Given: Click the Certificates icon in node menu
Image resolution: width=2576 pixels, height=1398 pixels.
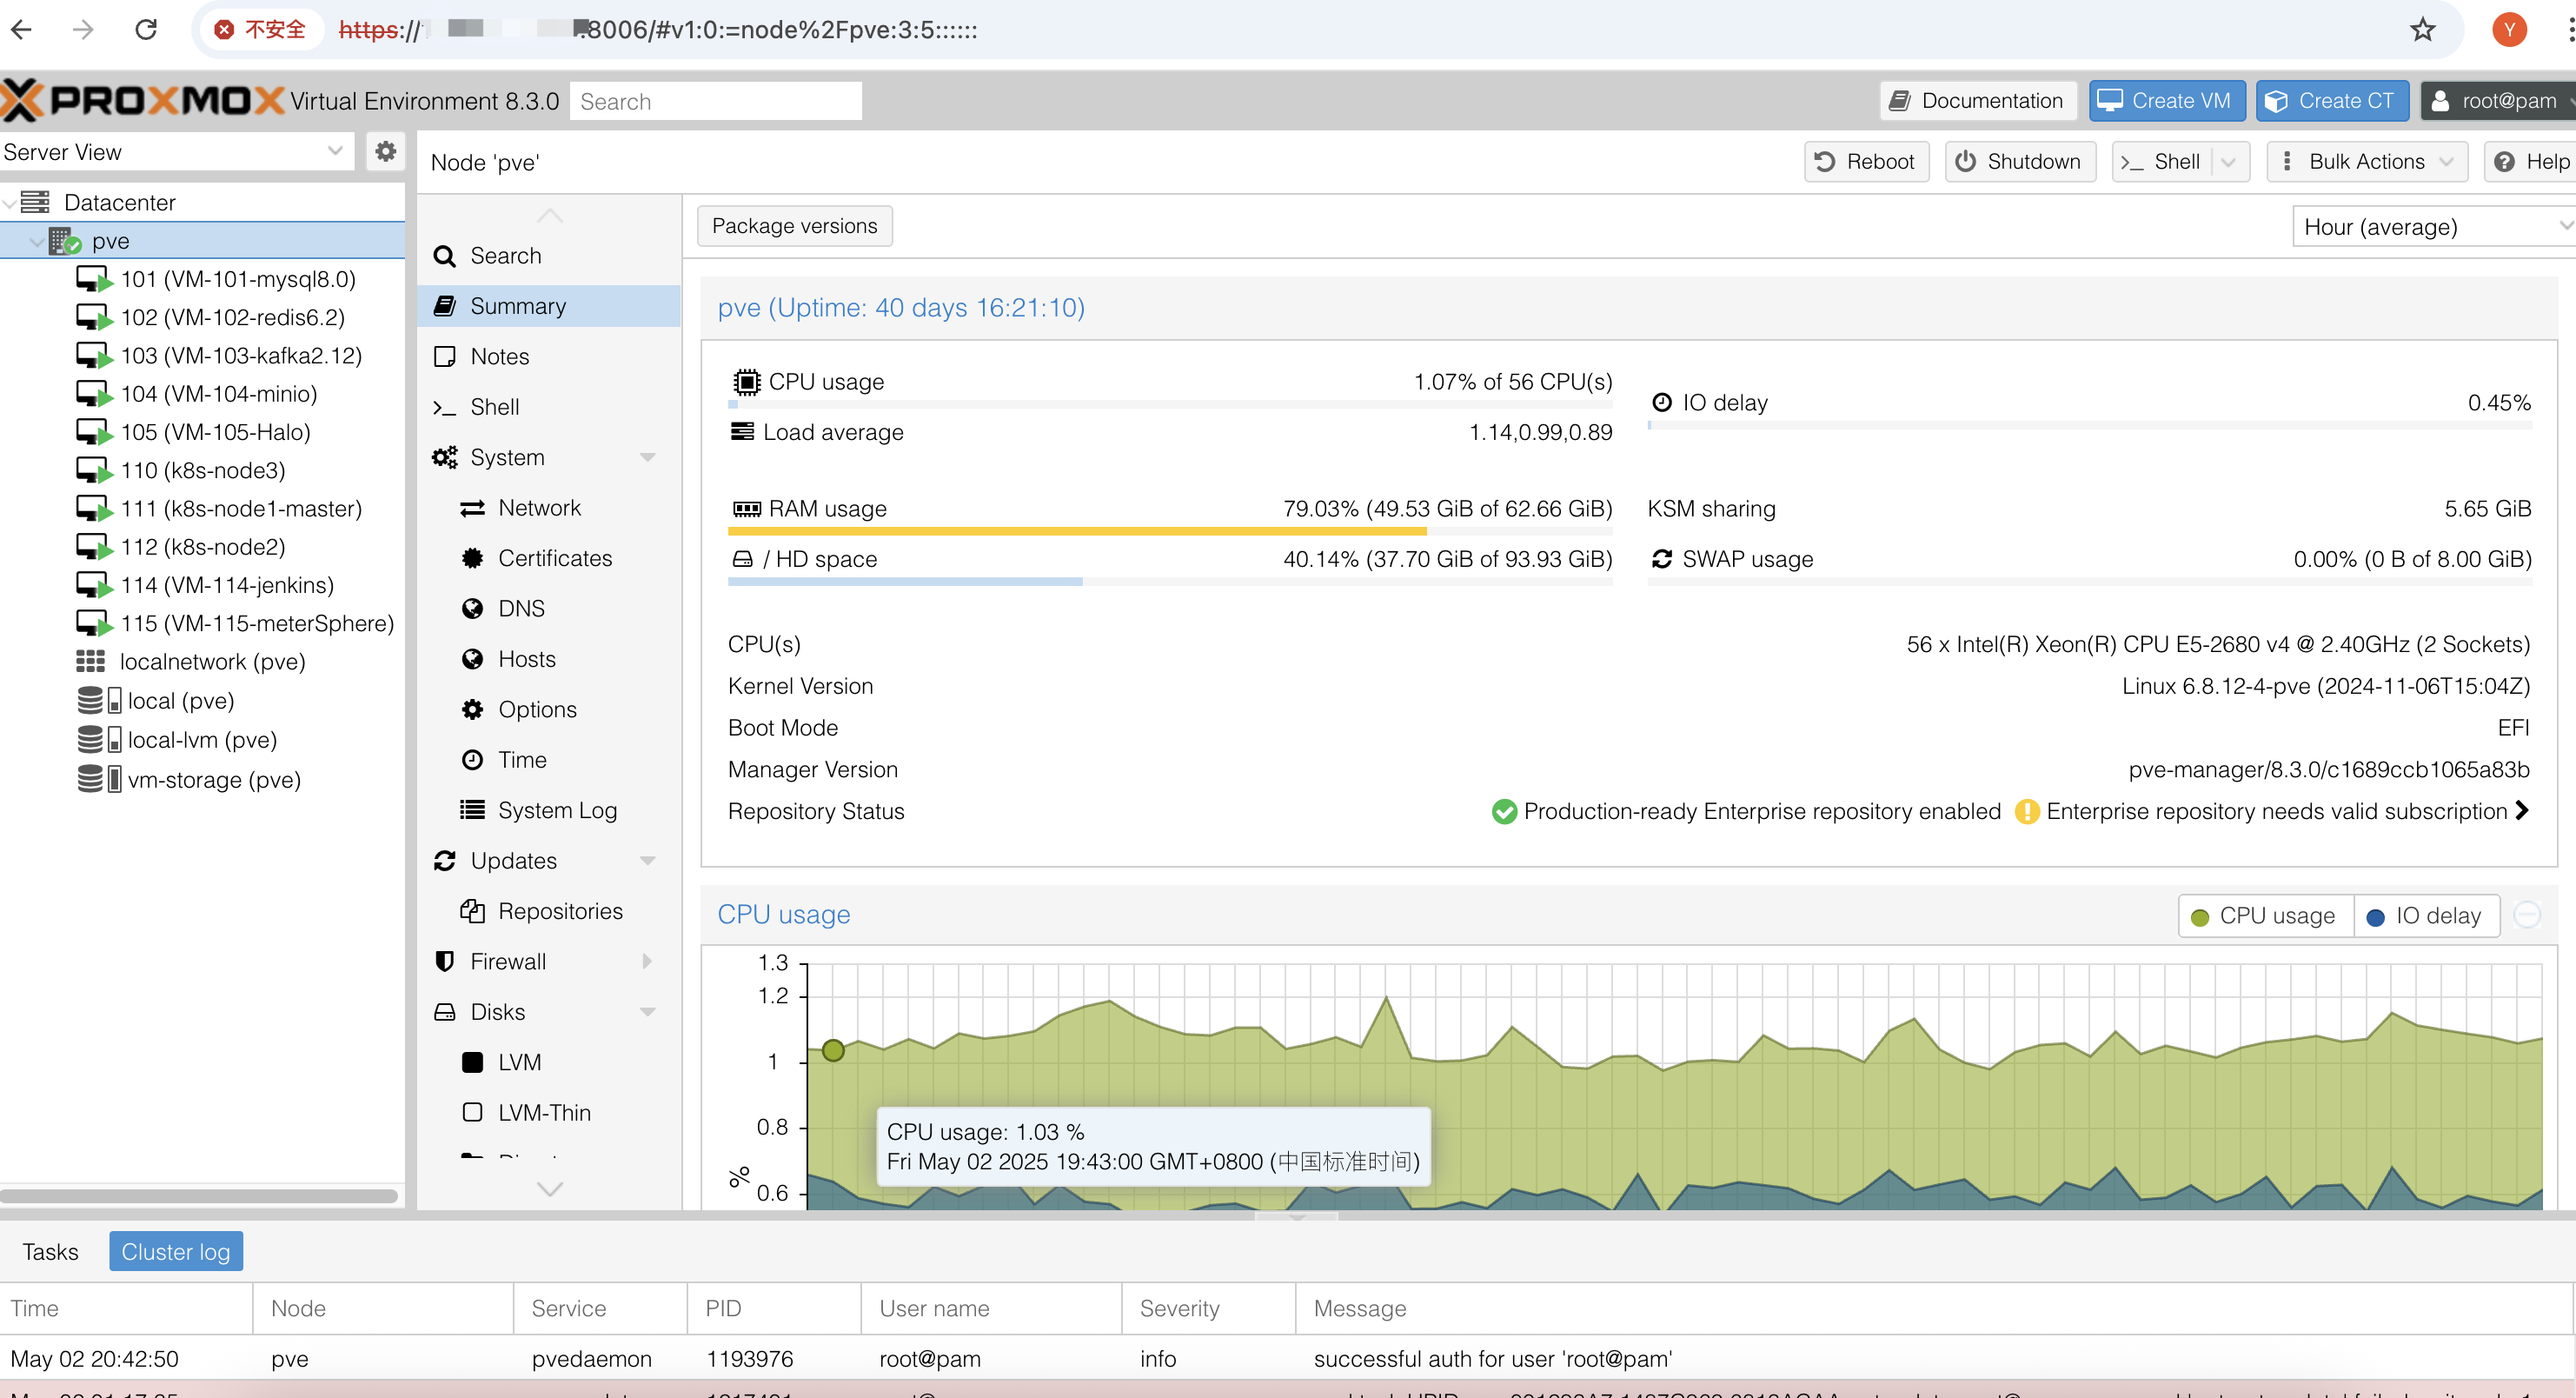Looking at the screenshot, I should coord(472,558).
